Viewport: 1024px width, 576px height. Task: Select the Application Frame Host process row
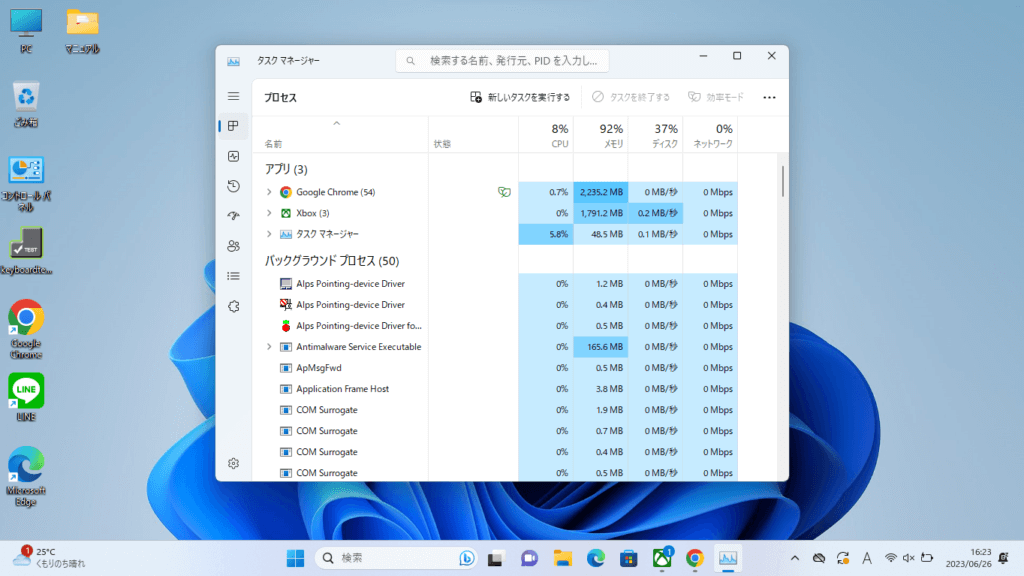tap(342, 389)
